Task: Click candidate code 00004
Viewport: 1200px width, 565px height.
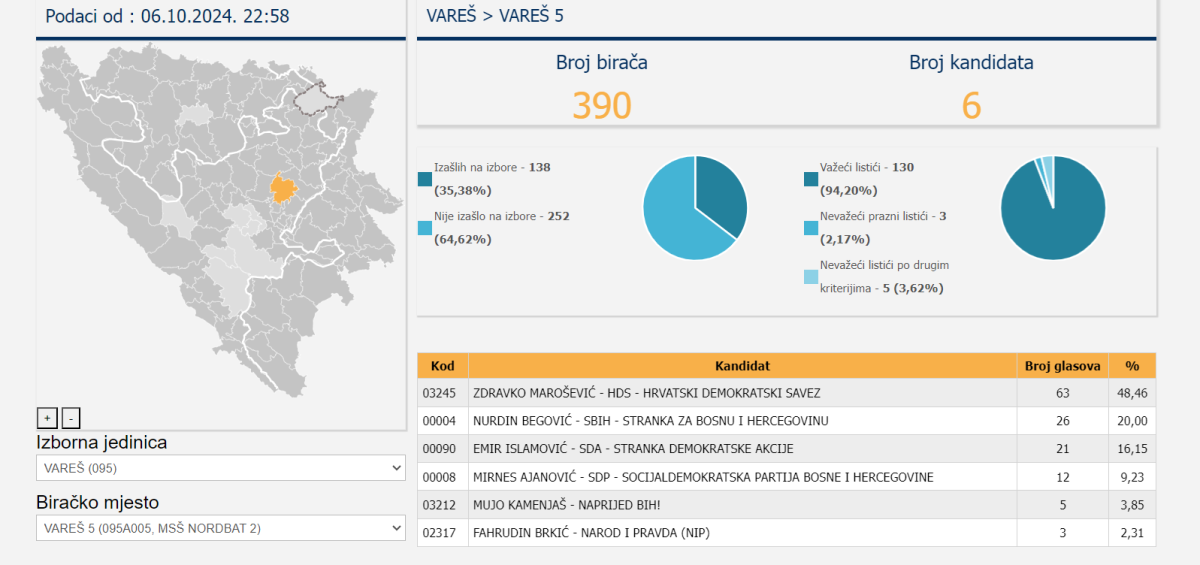Action: [439, 421]
